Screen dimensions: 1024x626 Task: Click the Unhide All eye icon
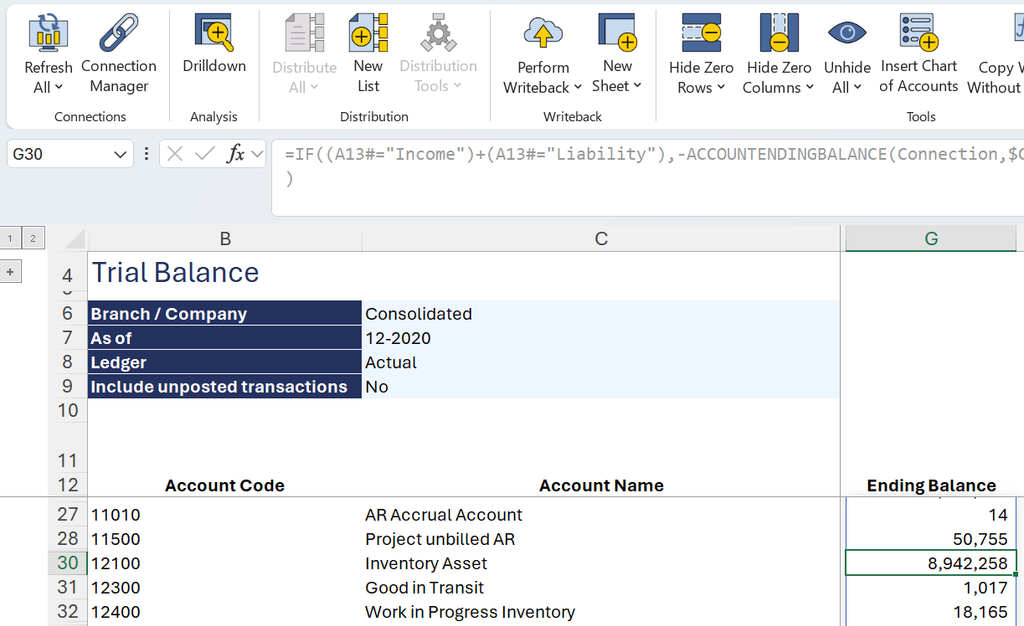(847, 33)
